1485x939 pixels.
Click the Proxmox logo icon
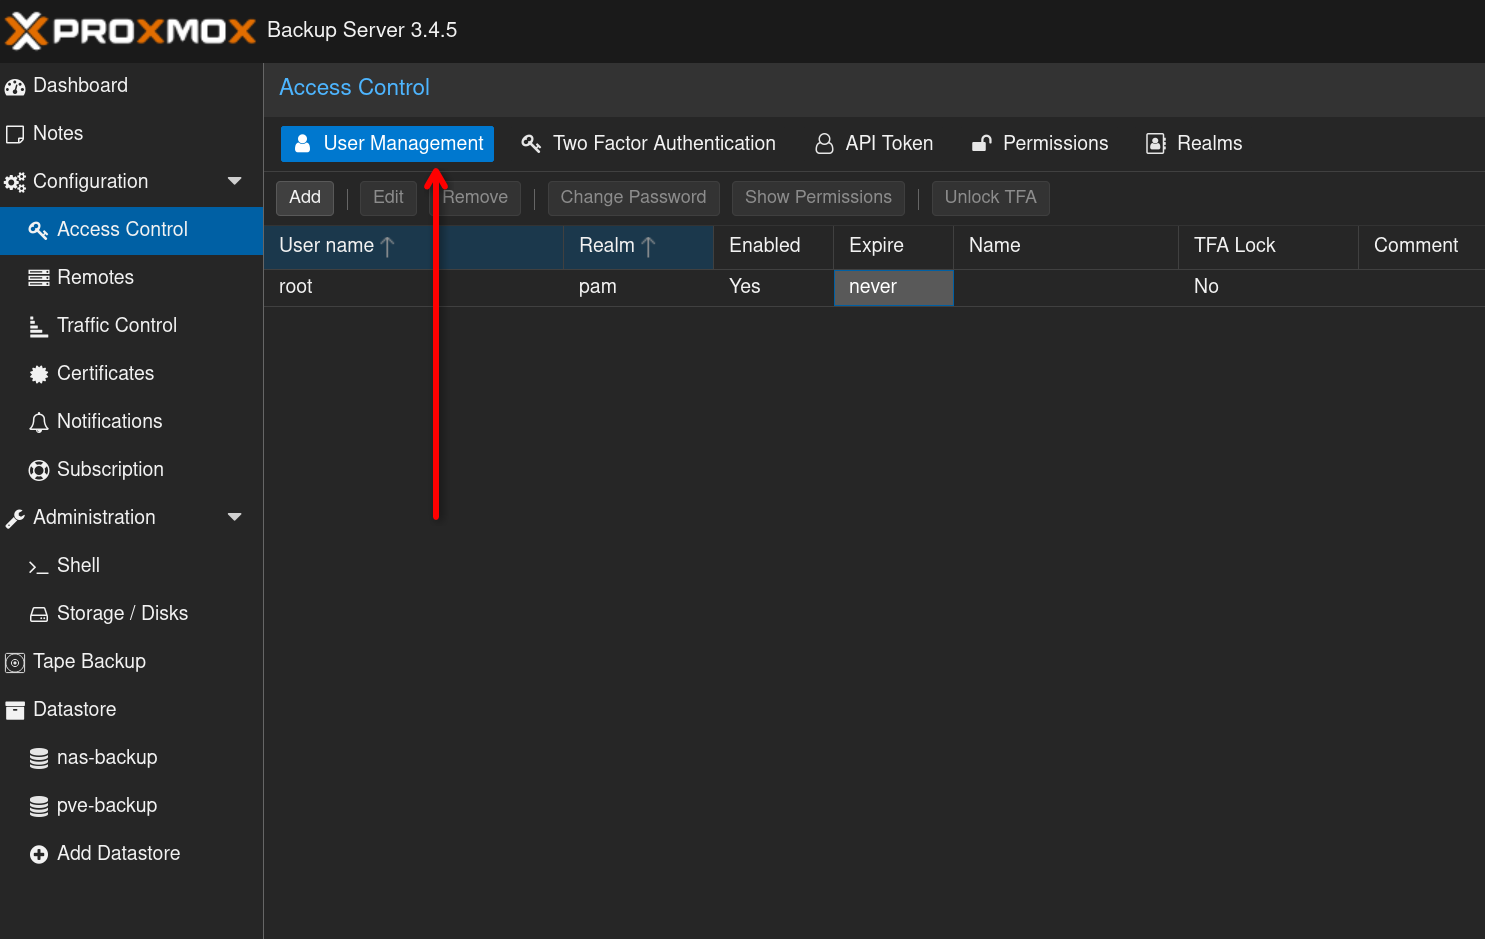click(27, 30)
